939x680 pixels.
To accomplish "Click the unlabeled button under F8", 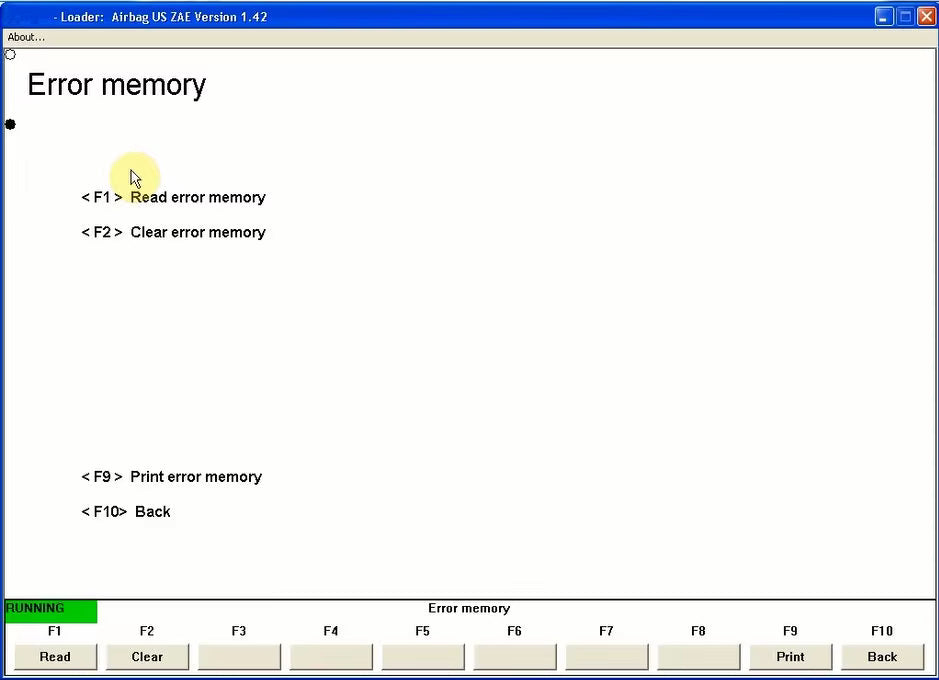I will pos(698,657).
